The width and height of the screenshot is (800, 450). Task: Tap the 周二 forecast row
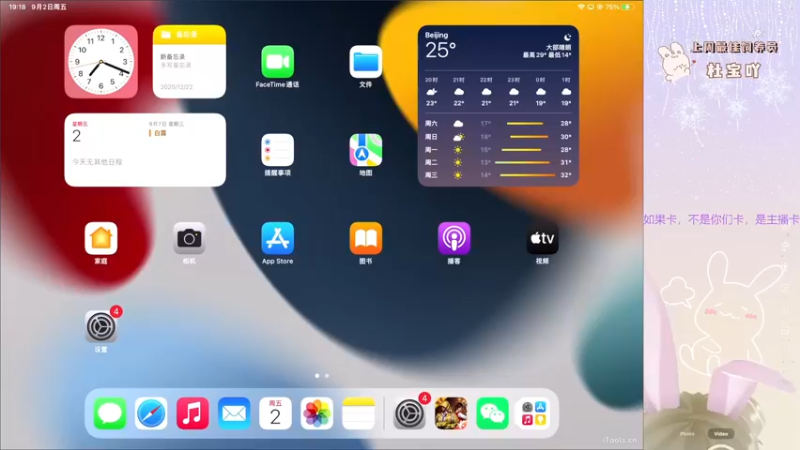click(x=498, y=162)
